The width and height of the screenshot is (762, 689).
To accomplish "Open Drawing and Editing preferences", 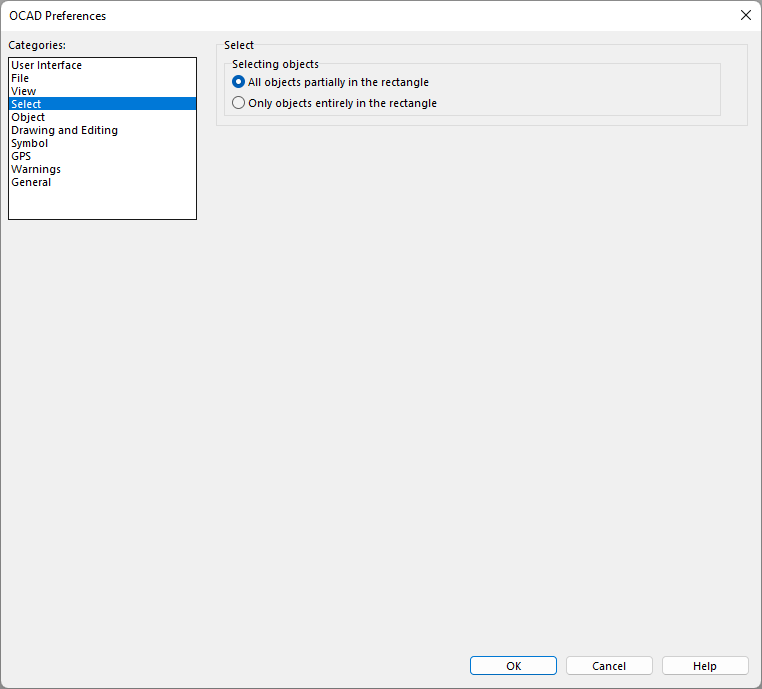I will point(103,130).
